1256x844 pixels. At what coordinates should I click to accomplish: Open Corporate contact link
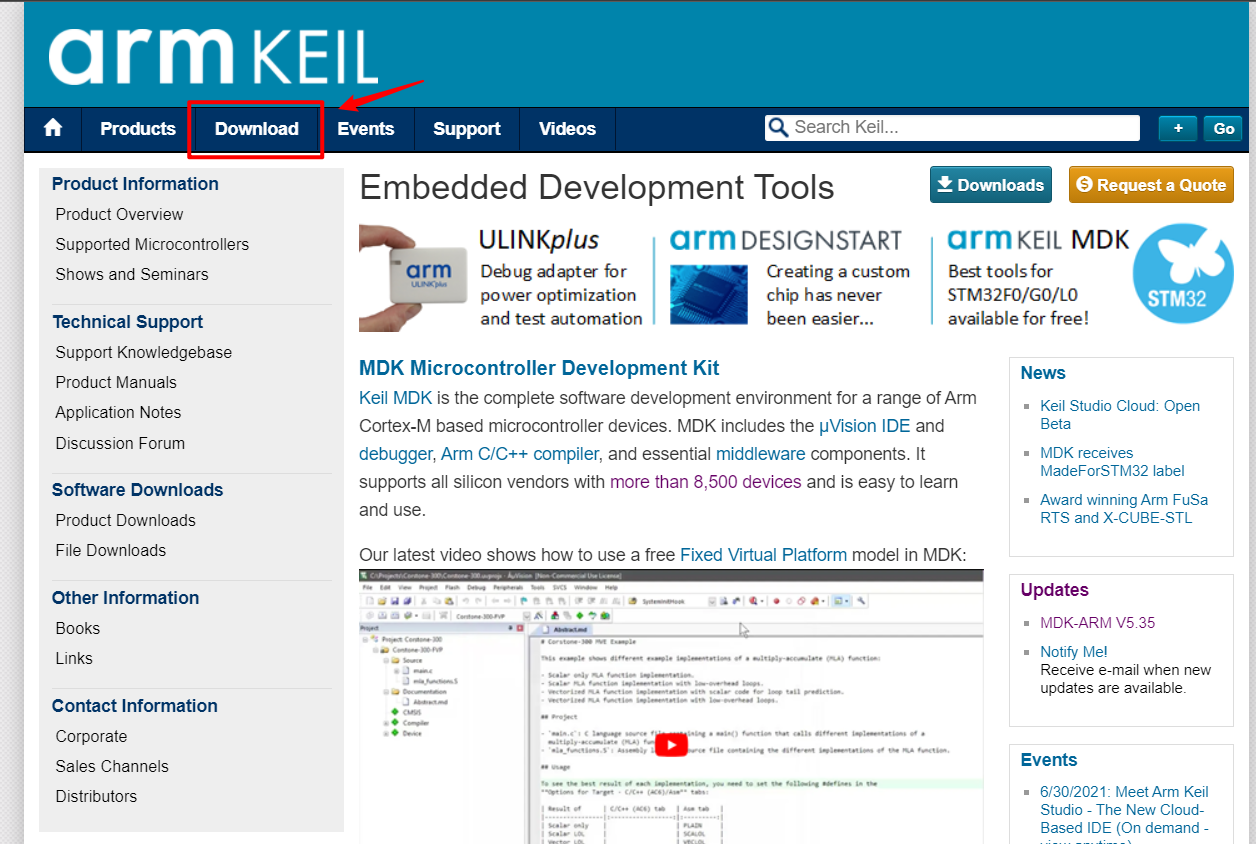pyautogui.click(x=92, y=736)
